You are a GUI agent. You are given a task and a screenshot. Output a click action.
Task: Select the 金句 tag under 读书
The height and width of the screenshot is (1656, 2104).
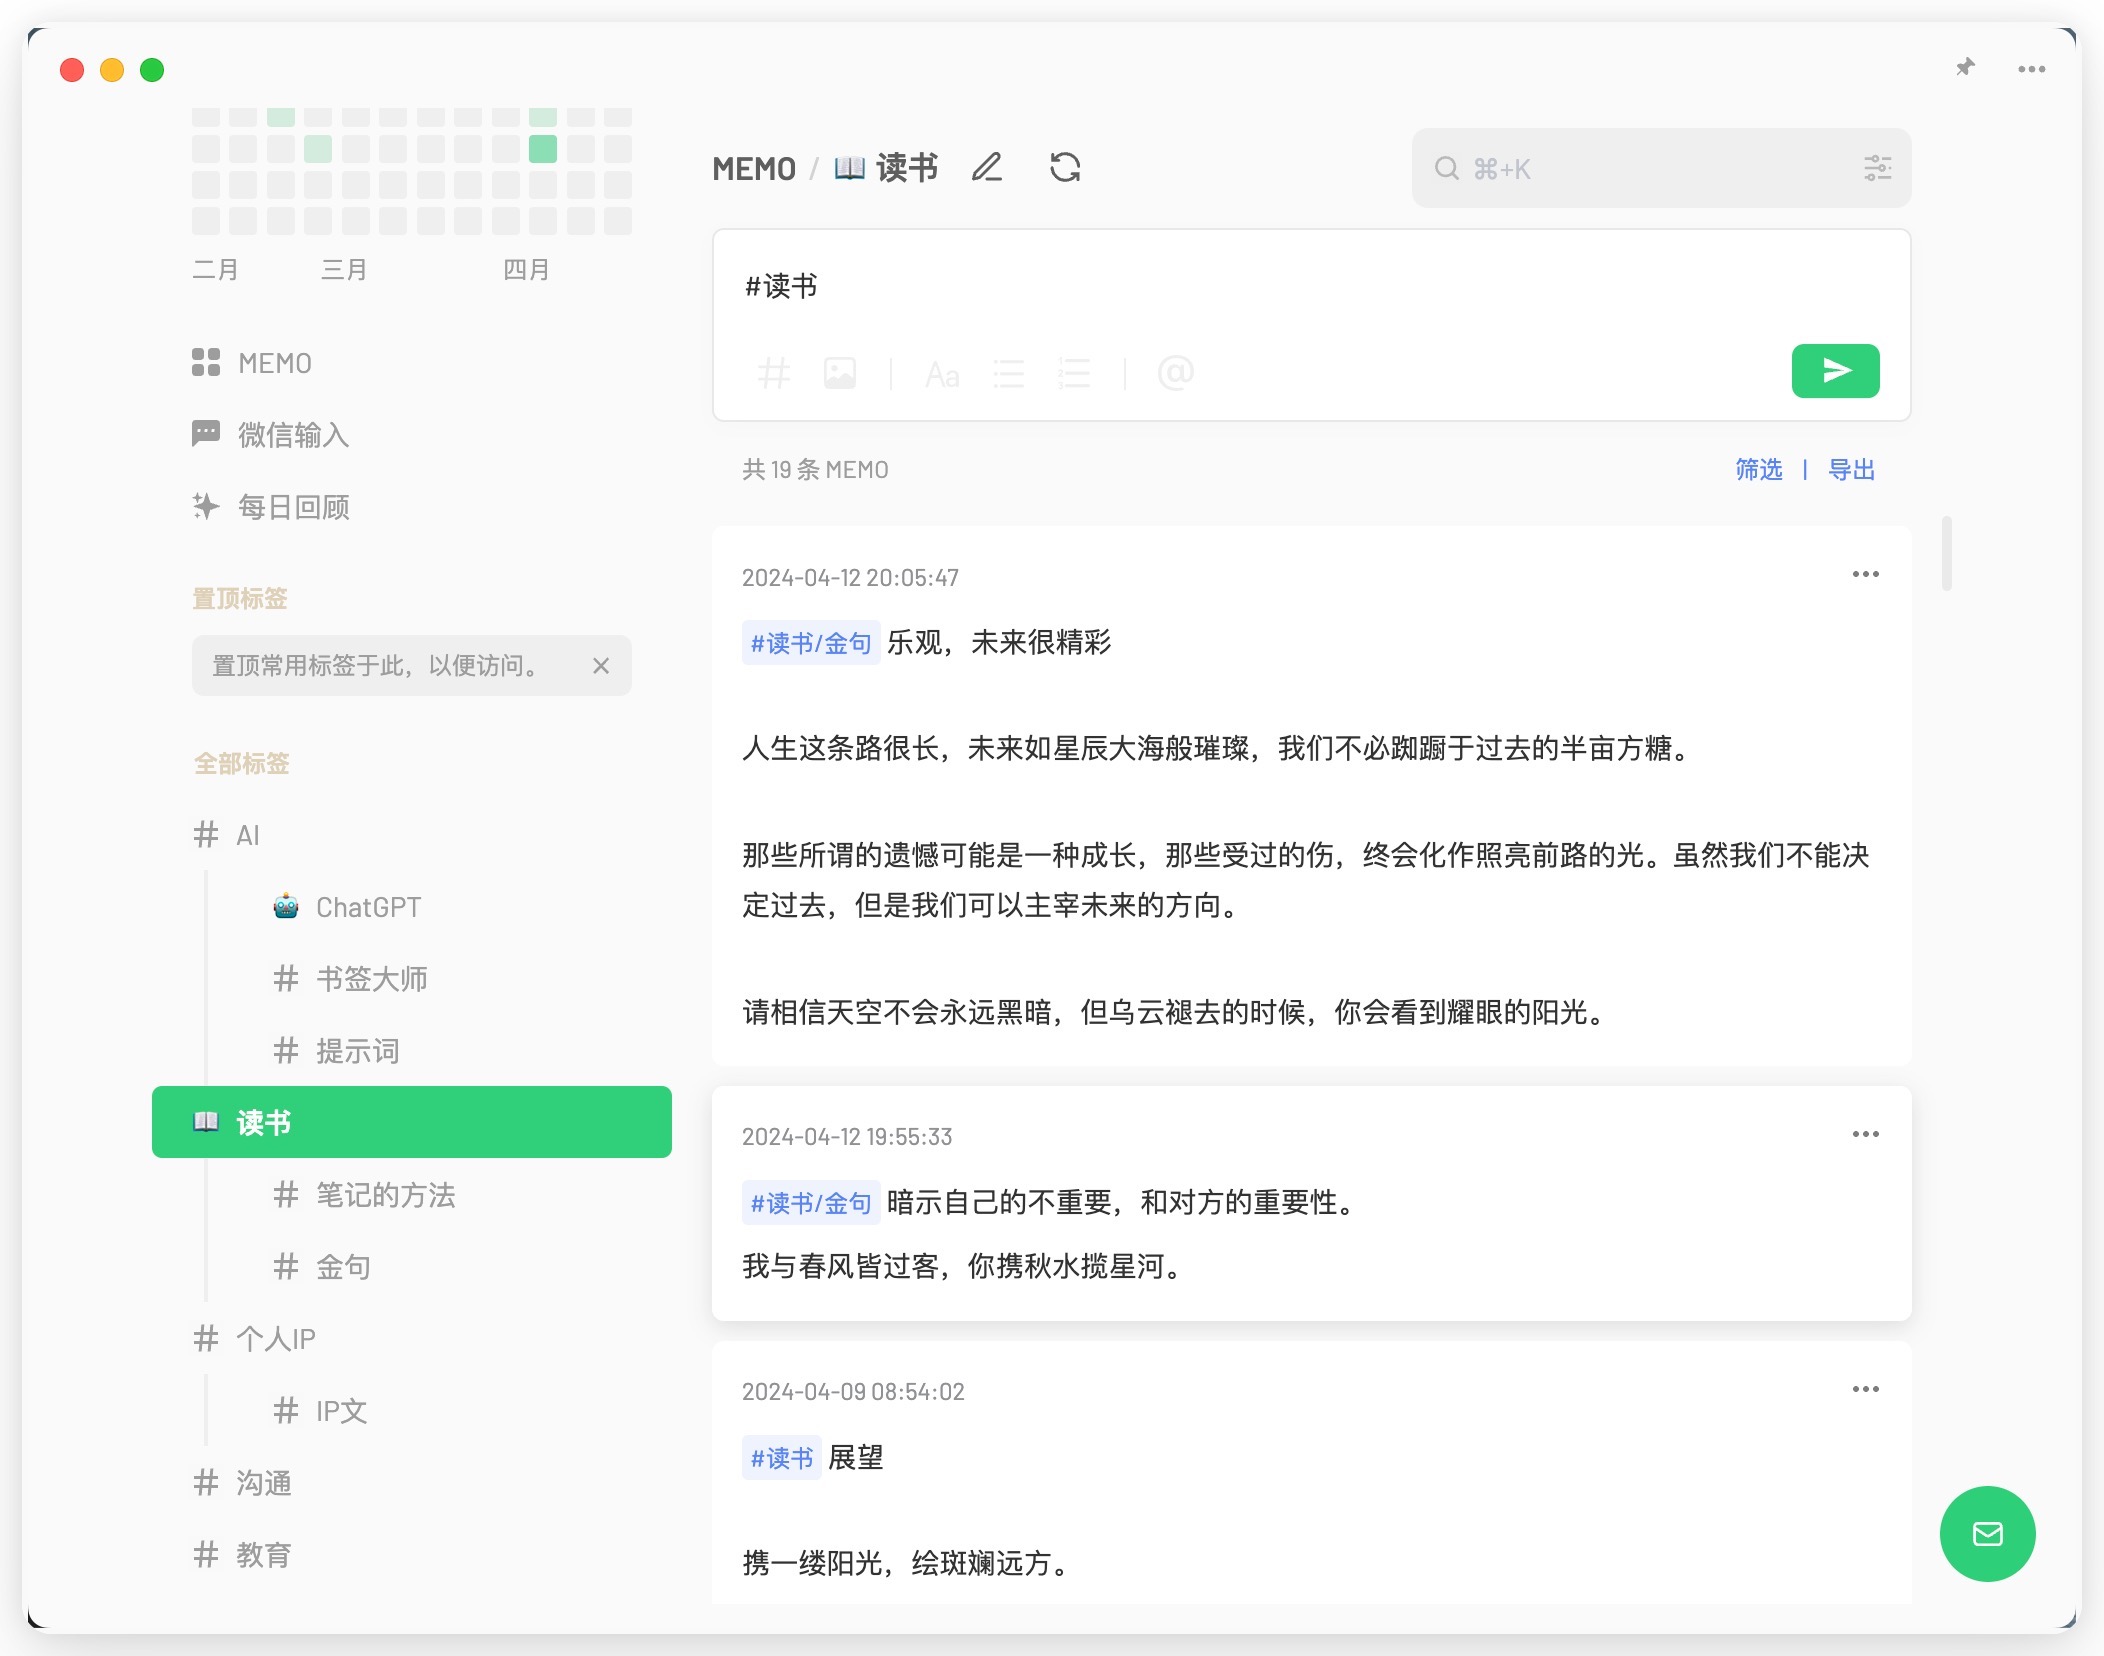[342, 1267]
